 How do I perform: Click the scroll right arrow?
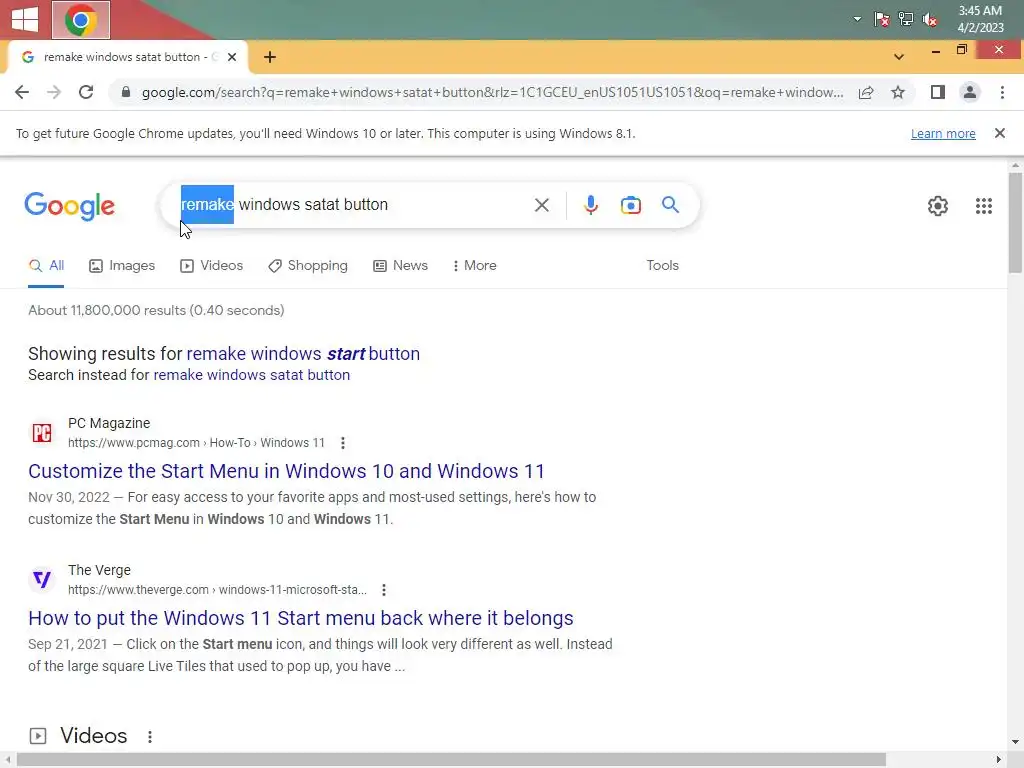pos(999,760)
